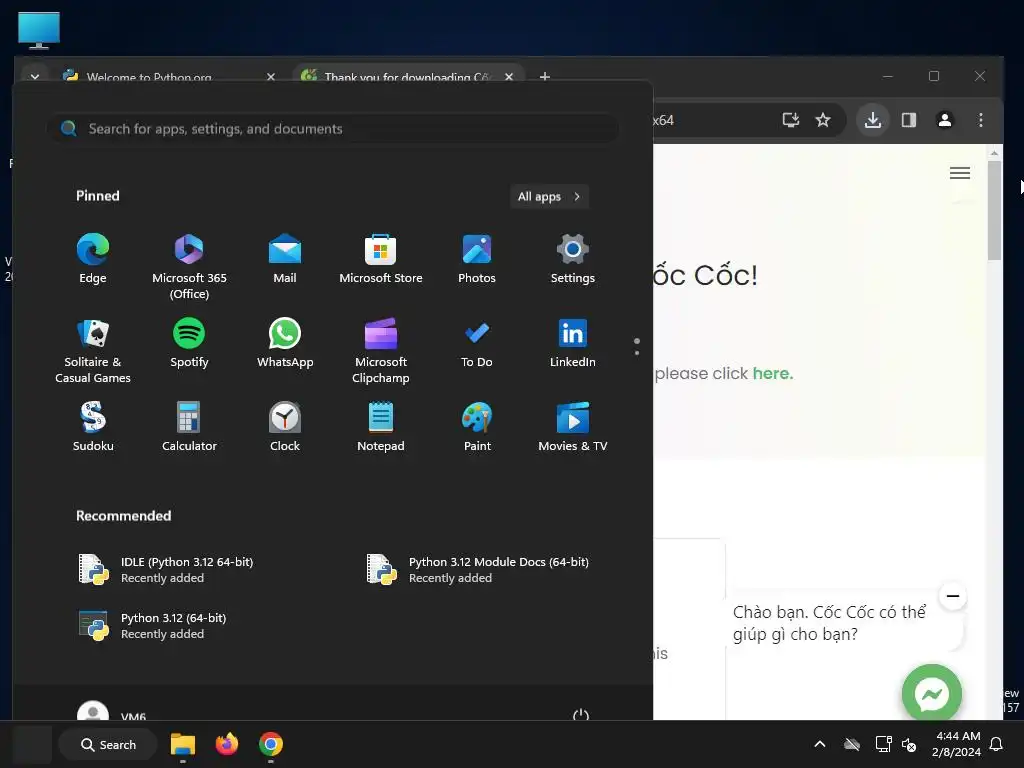The image size is (1024, 768).
Task: Switch to Chrome in taskbar
Action: 270,744
